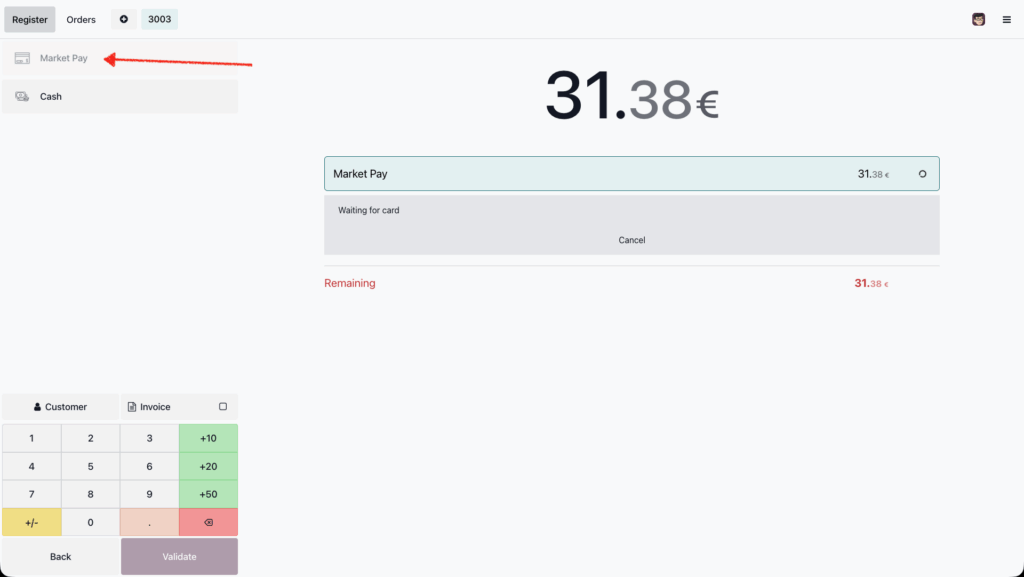Tap numpad key 5

point(91,467)
